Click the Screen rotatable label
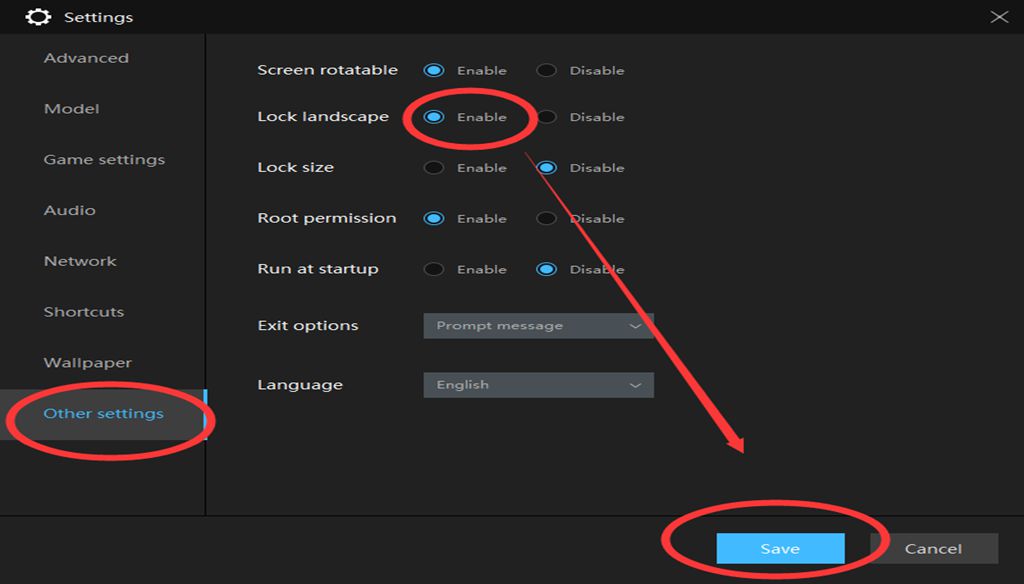 pyautogui.click(x=327, y=70)
